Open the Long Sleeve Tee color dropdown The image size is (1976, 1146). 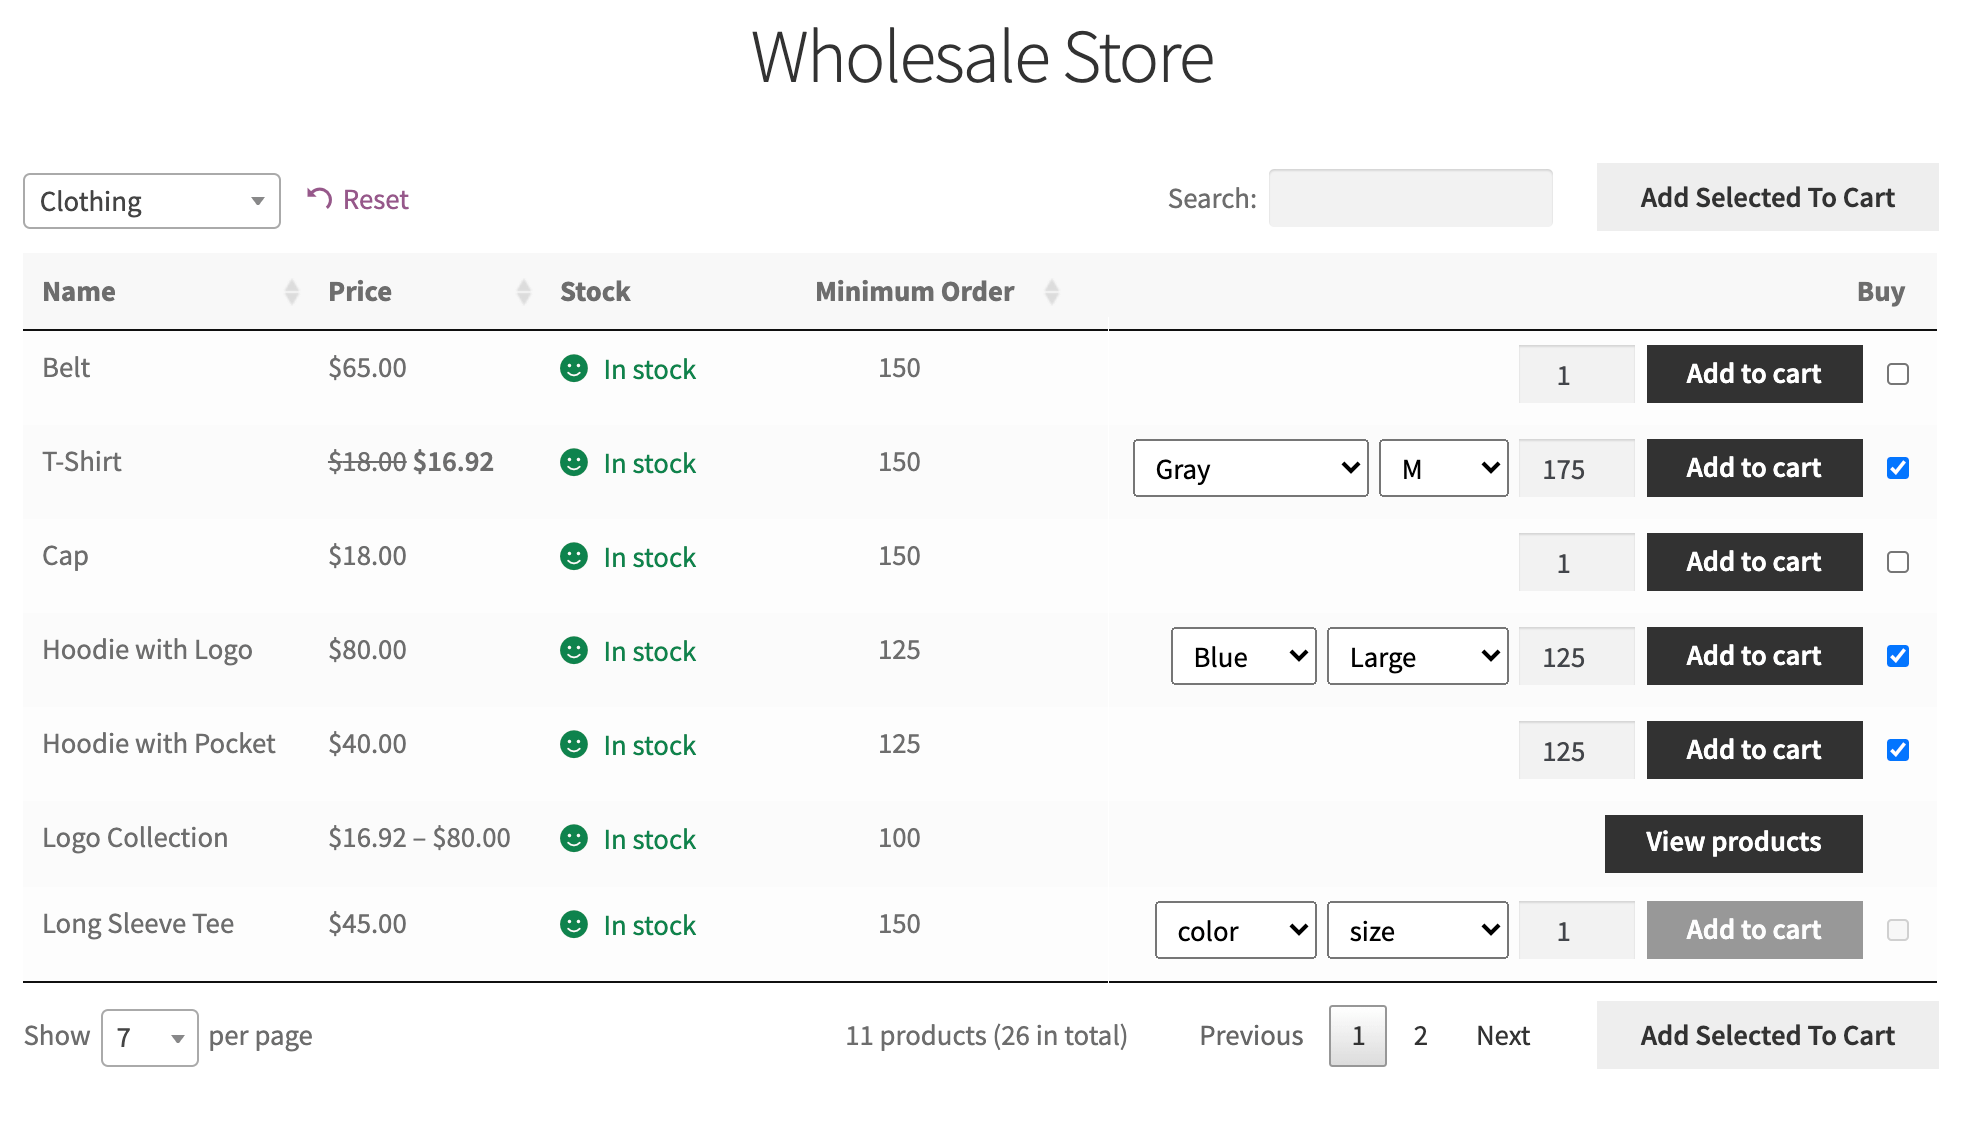tap(1236, 930)
